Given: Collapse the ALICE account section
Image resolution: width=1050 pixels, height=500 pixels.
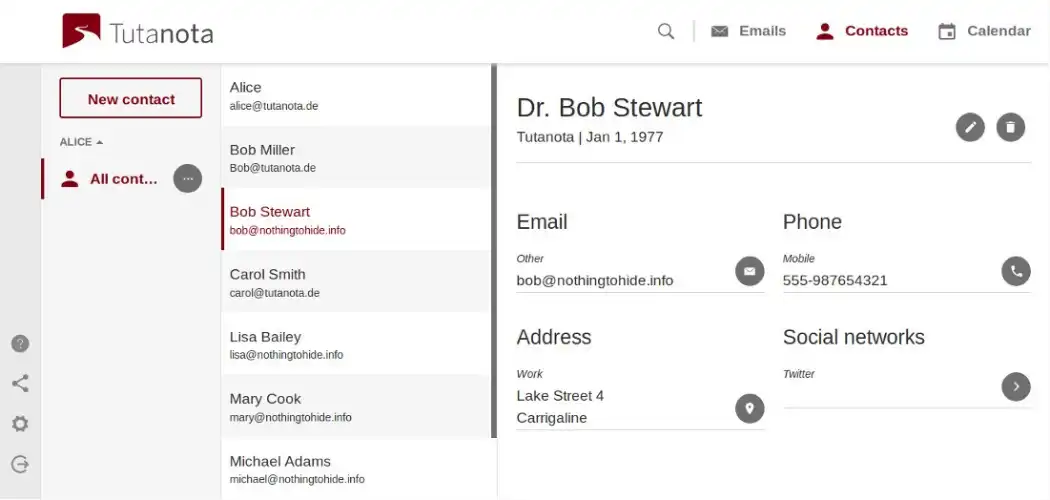Looking at the screenshot, I should 81,142.
